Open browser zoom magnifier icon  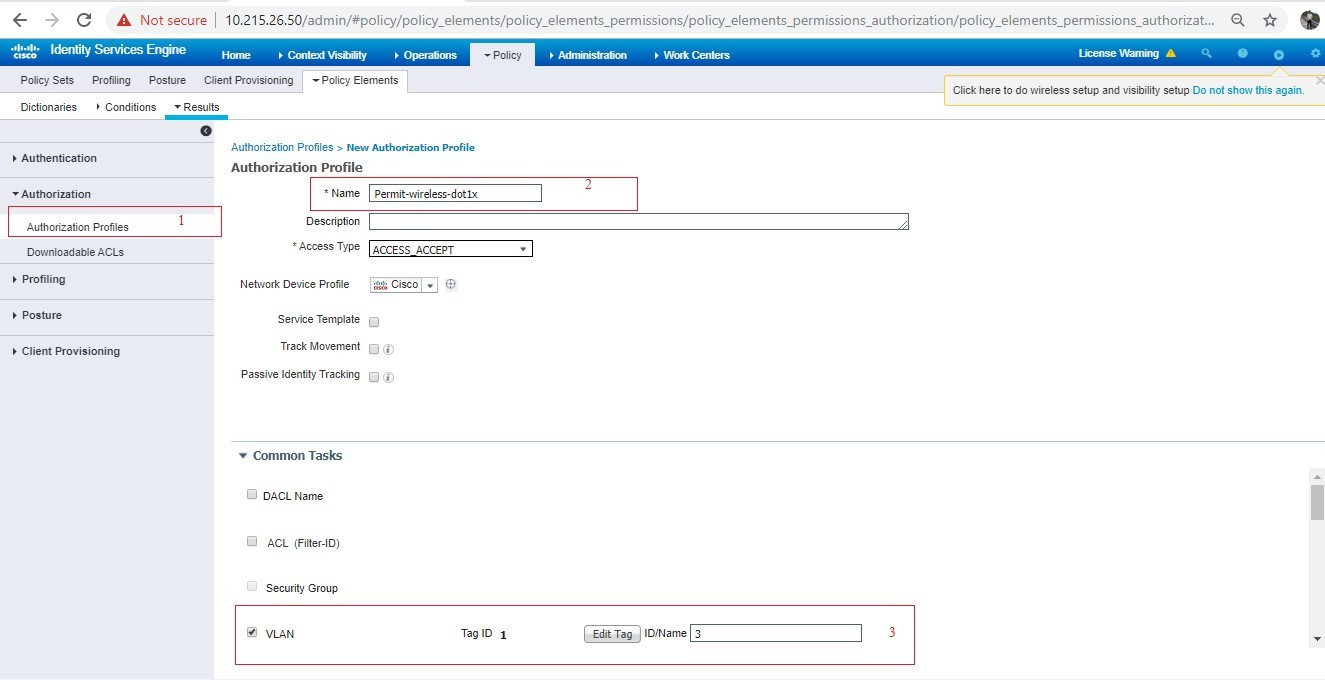coord(1238,20)
